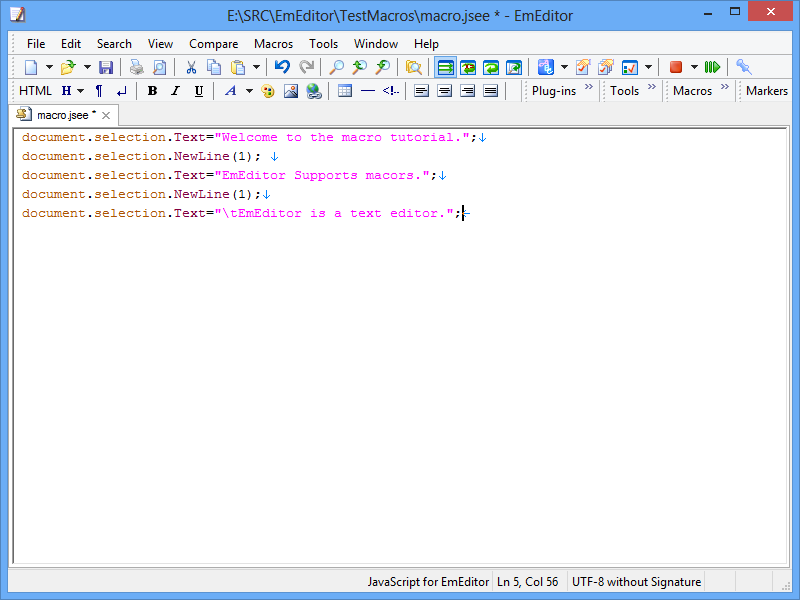Open the Macros menu

273,44
